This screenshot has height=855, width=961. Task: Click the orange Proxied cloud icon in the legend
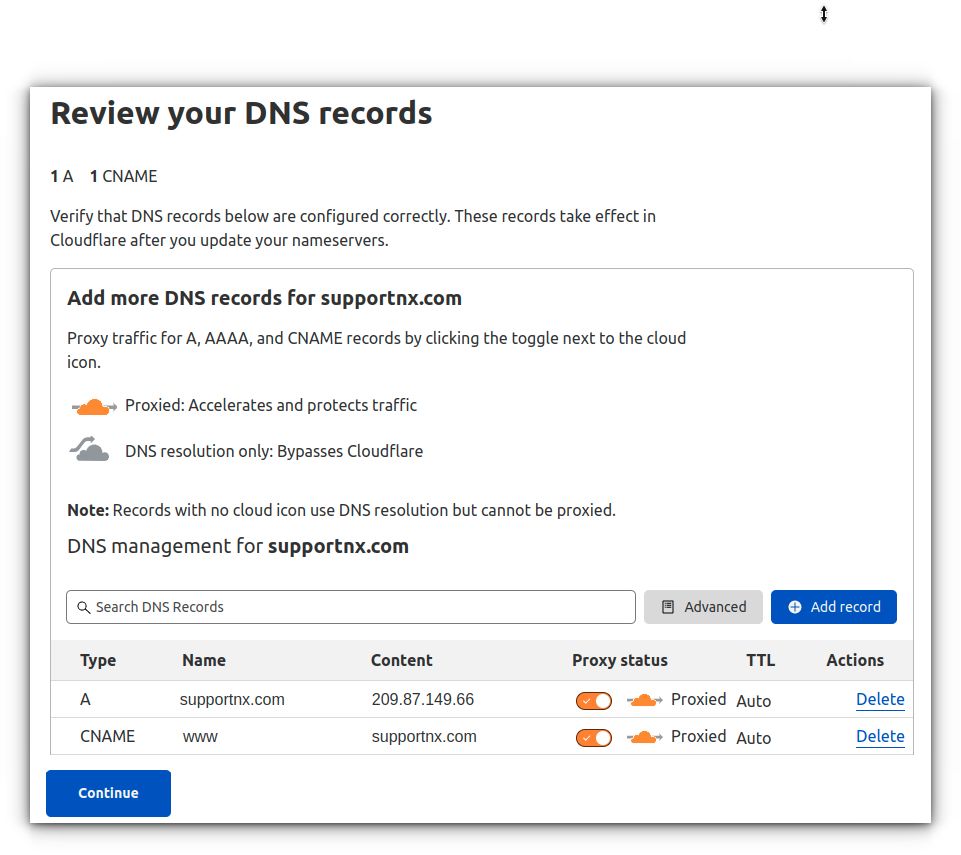(x=93, y=405)
